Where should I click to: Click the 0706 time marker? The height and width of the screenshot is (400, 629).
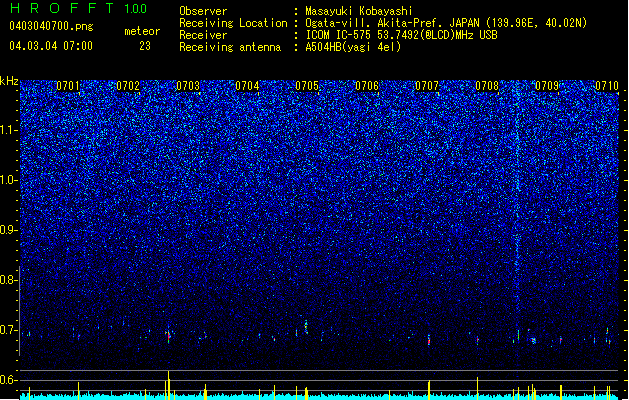click(367, 86)
